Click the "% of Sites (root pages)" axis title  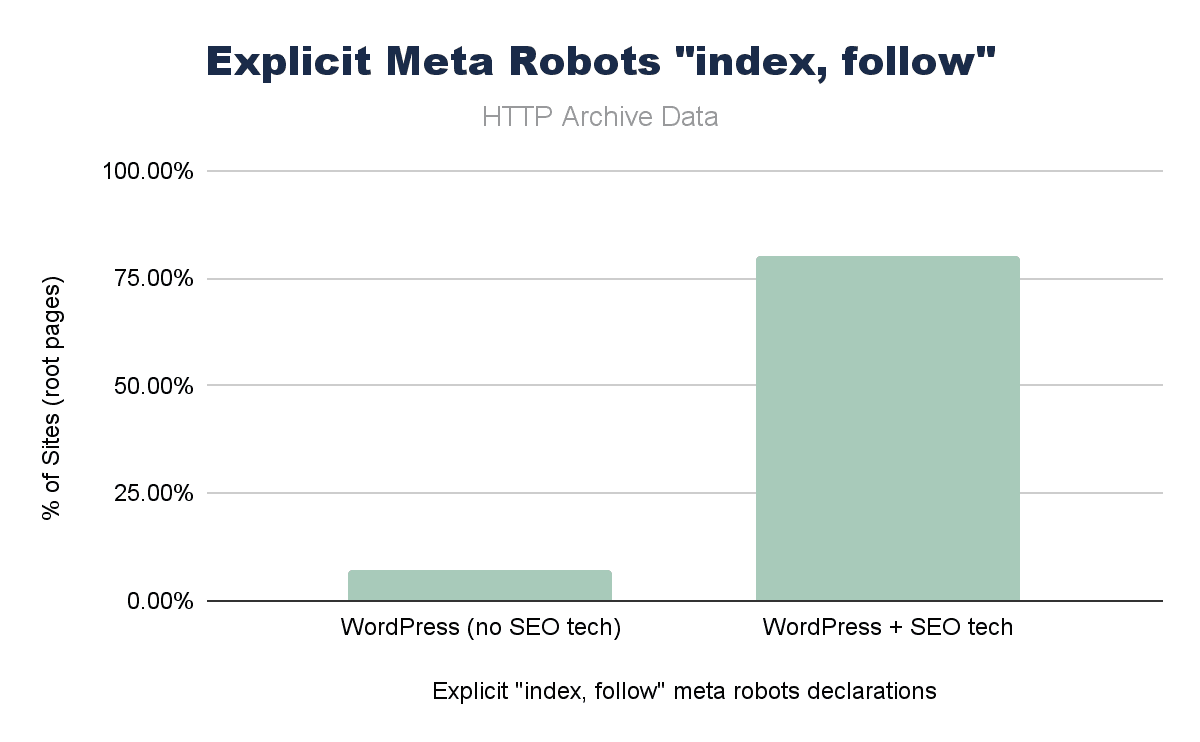coord(52,396)
